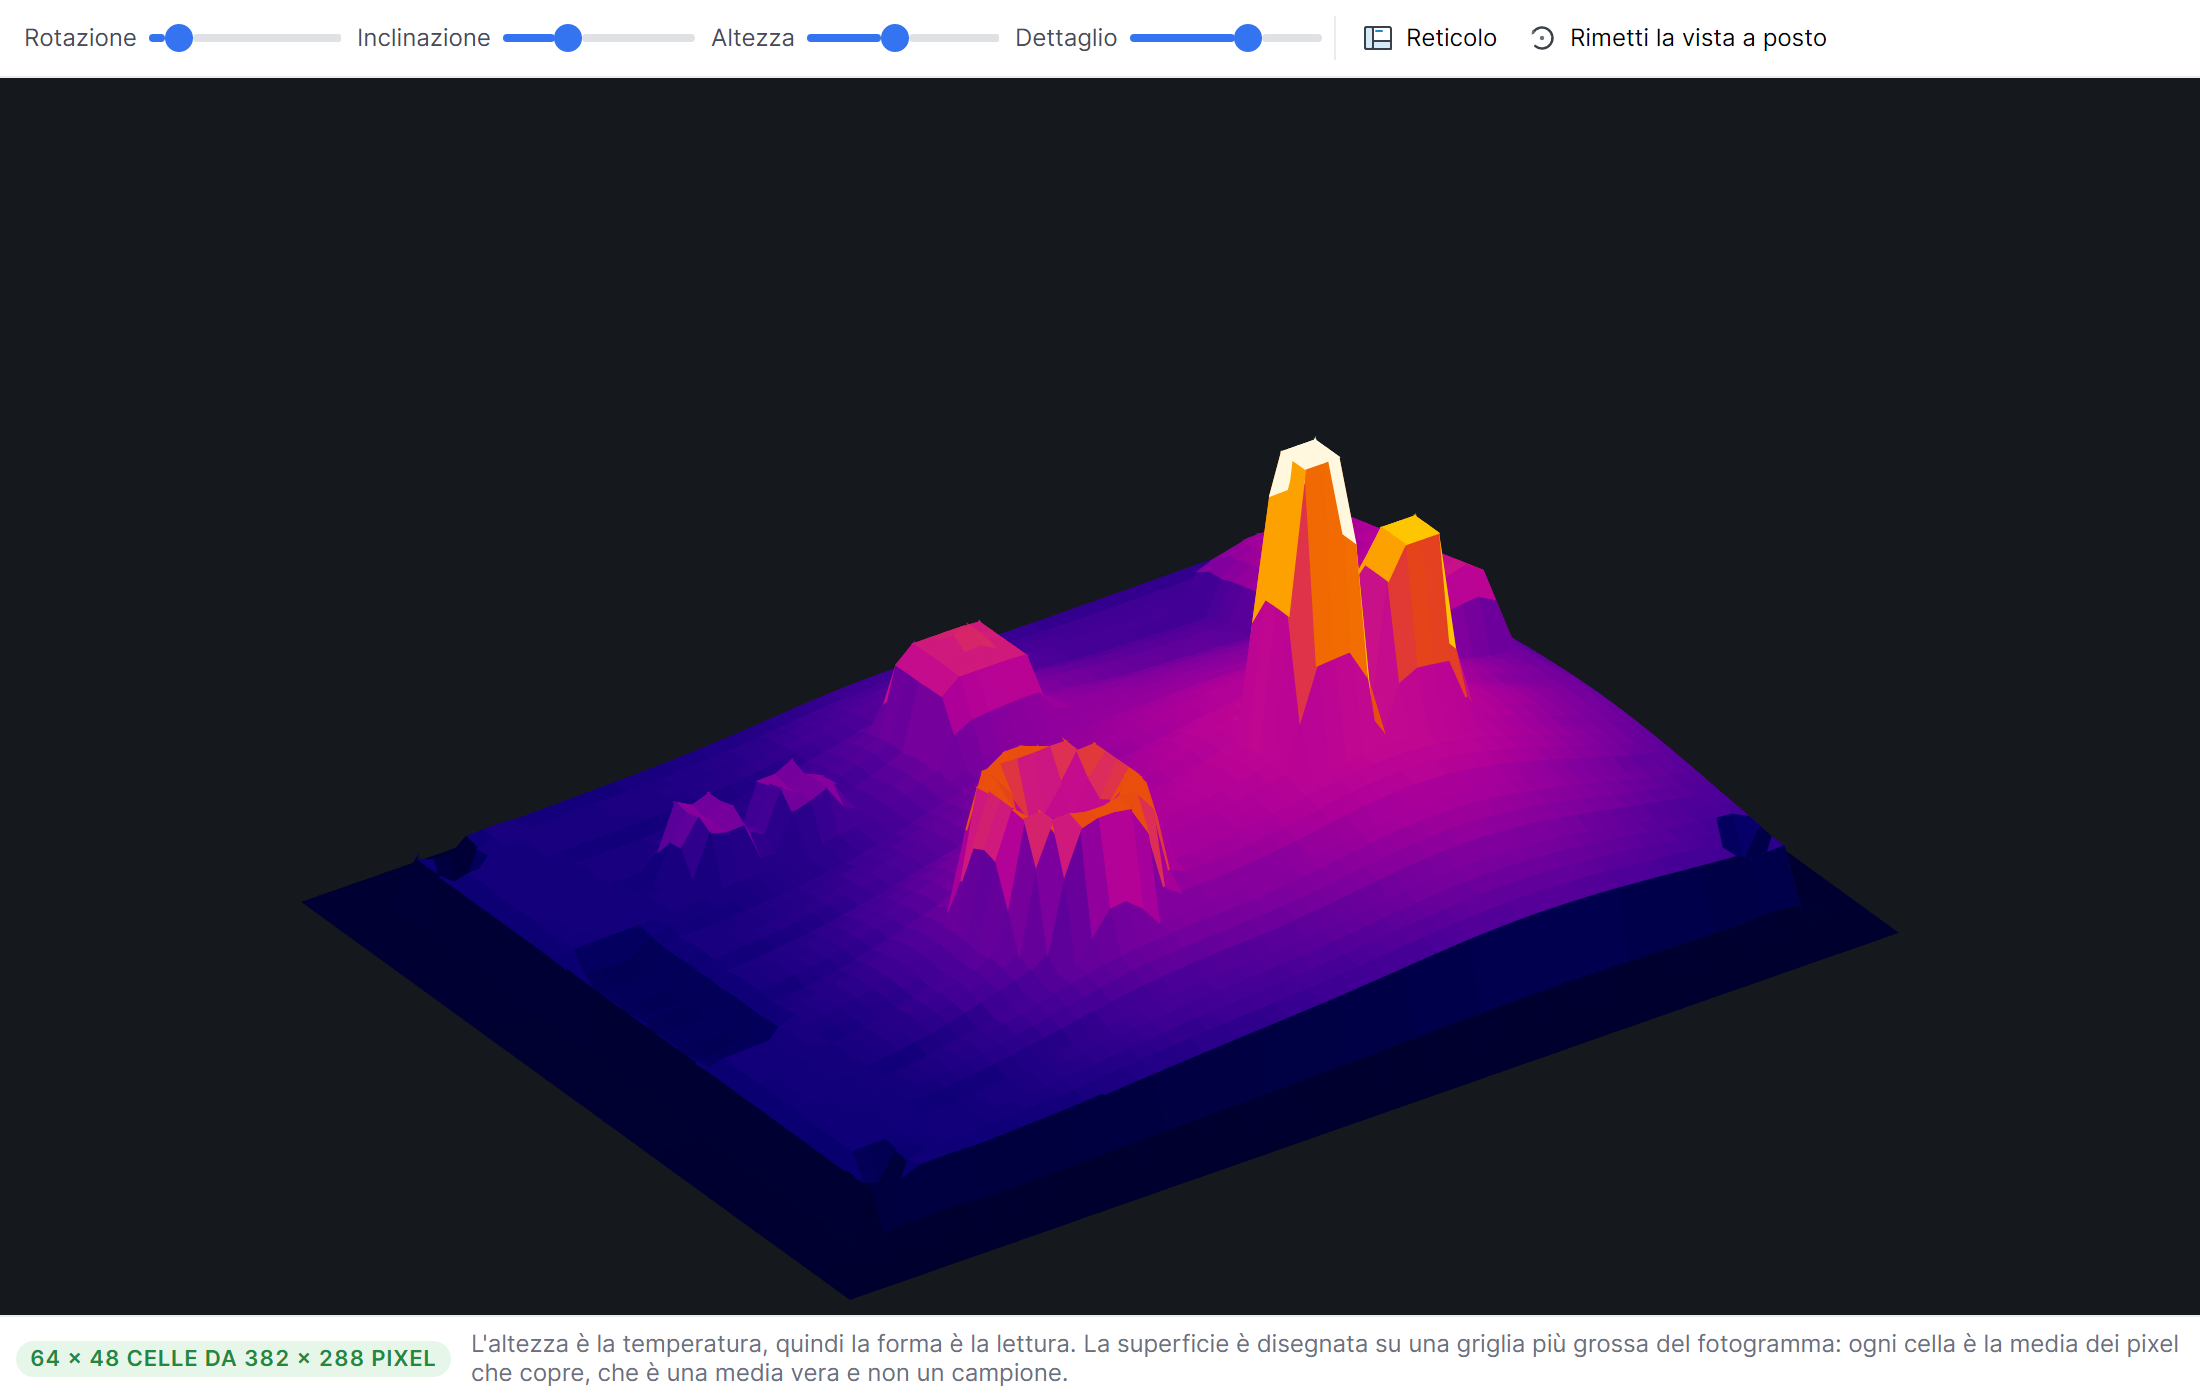Click the Reticolo grid icon

pyautogui.click(x=1377, y=38)
